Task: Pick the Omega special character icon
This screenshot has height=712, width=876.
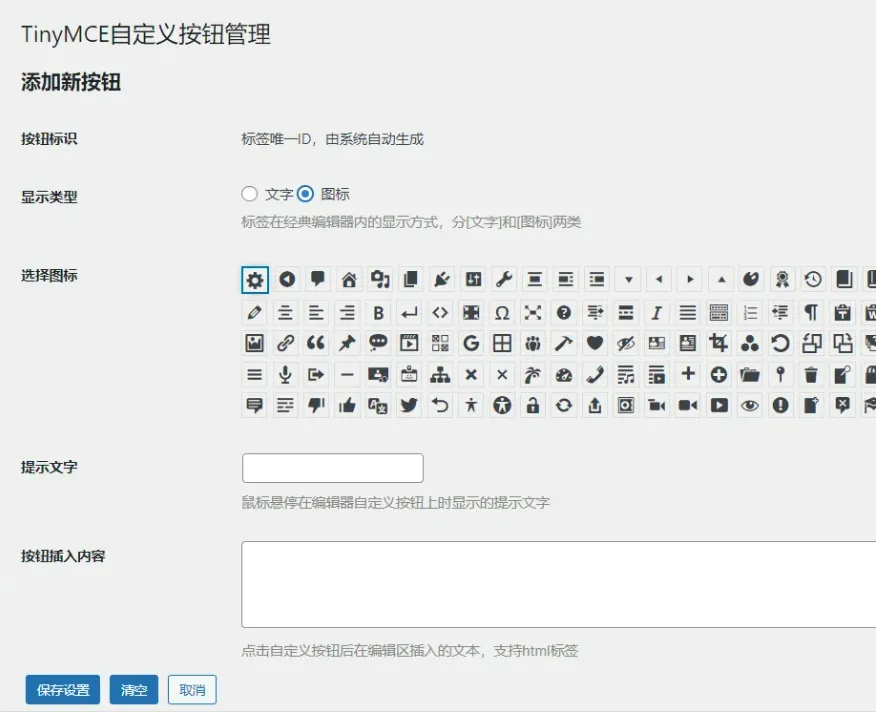Action: 502,312
